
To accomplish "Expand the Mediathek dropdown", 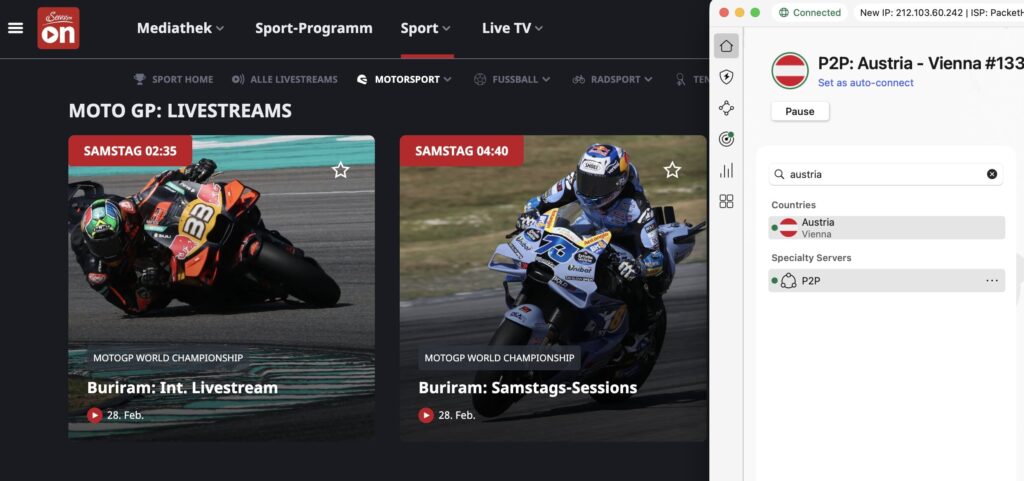I will click(180, 28).
